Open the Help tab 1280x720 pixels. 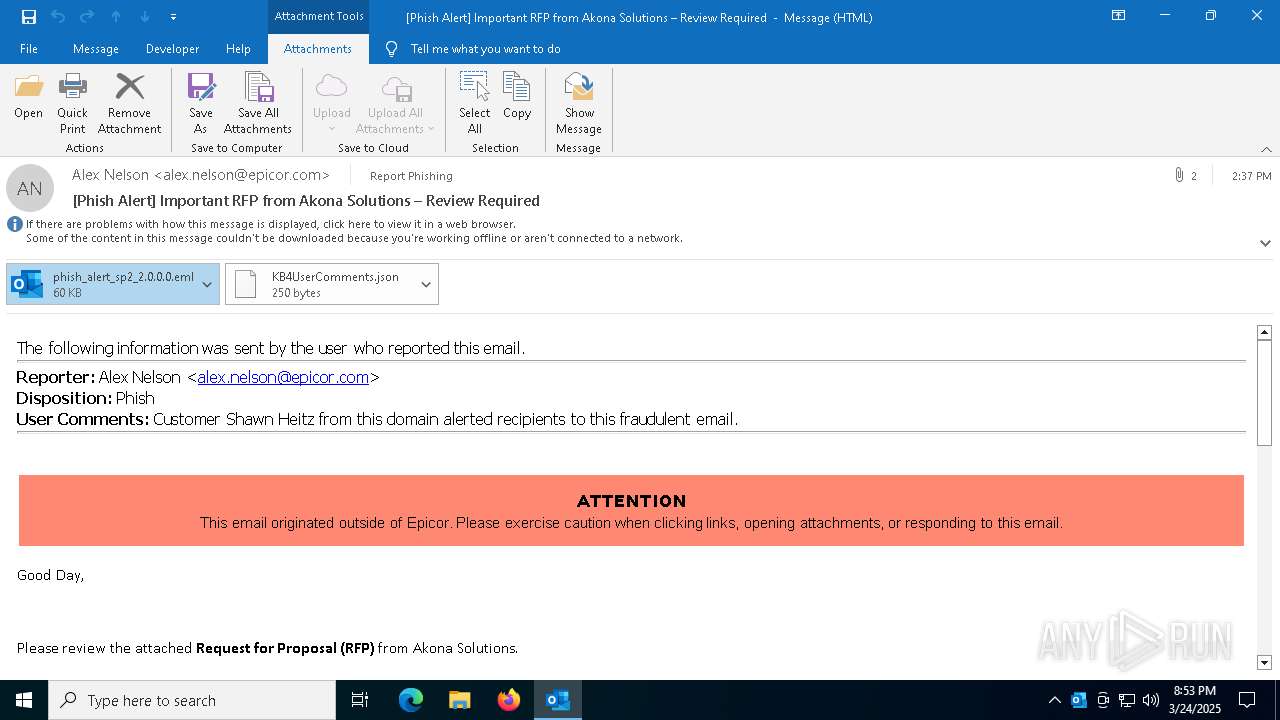point(238,49)
